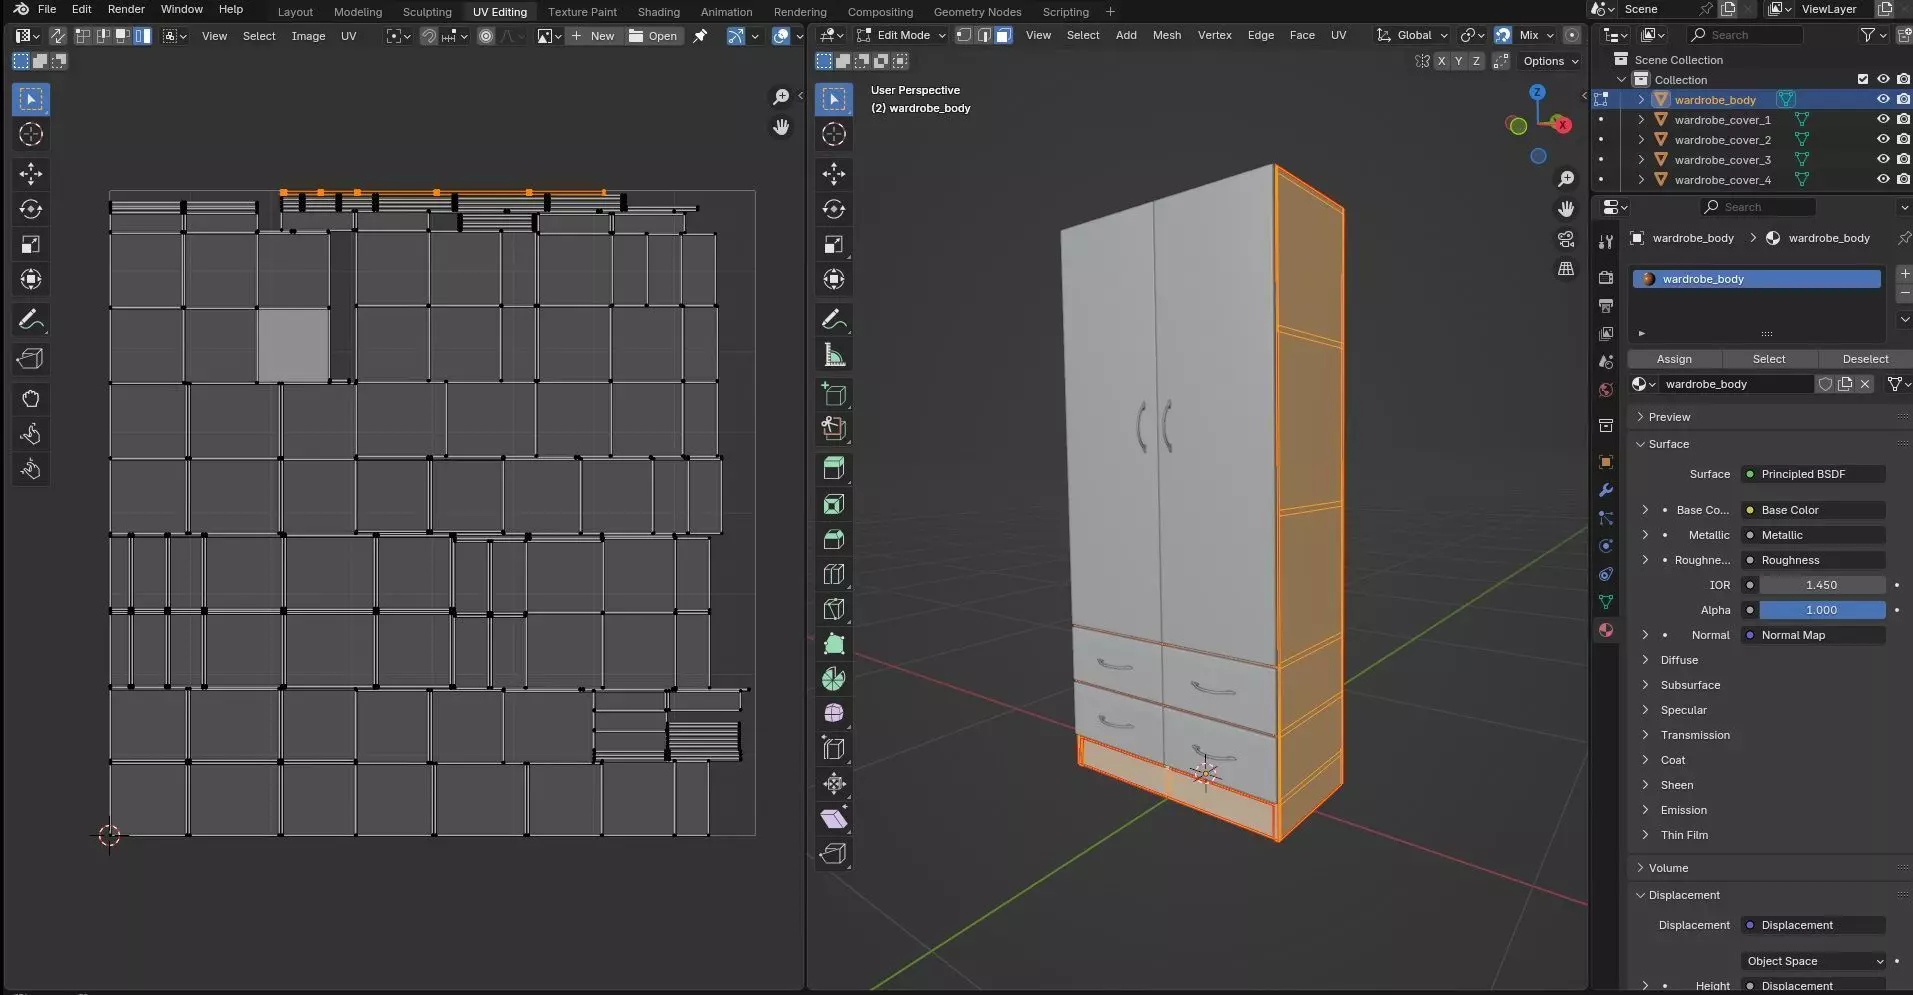Select the Add Cube tool

pyautogui.click(x=834, y=394)
